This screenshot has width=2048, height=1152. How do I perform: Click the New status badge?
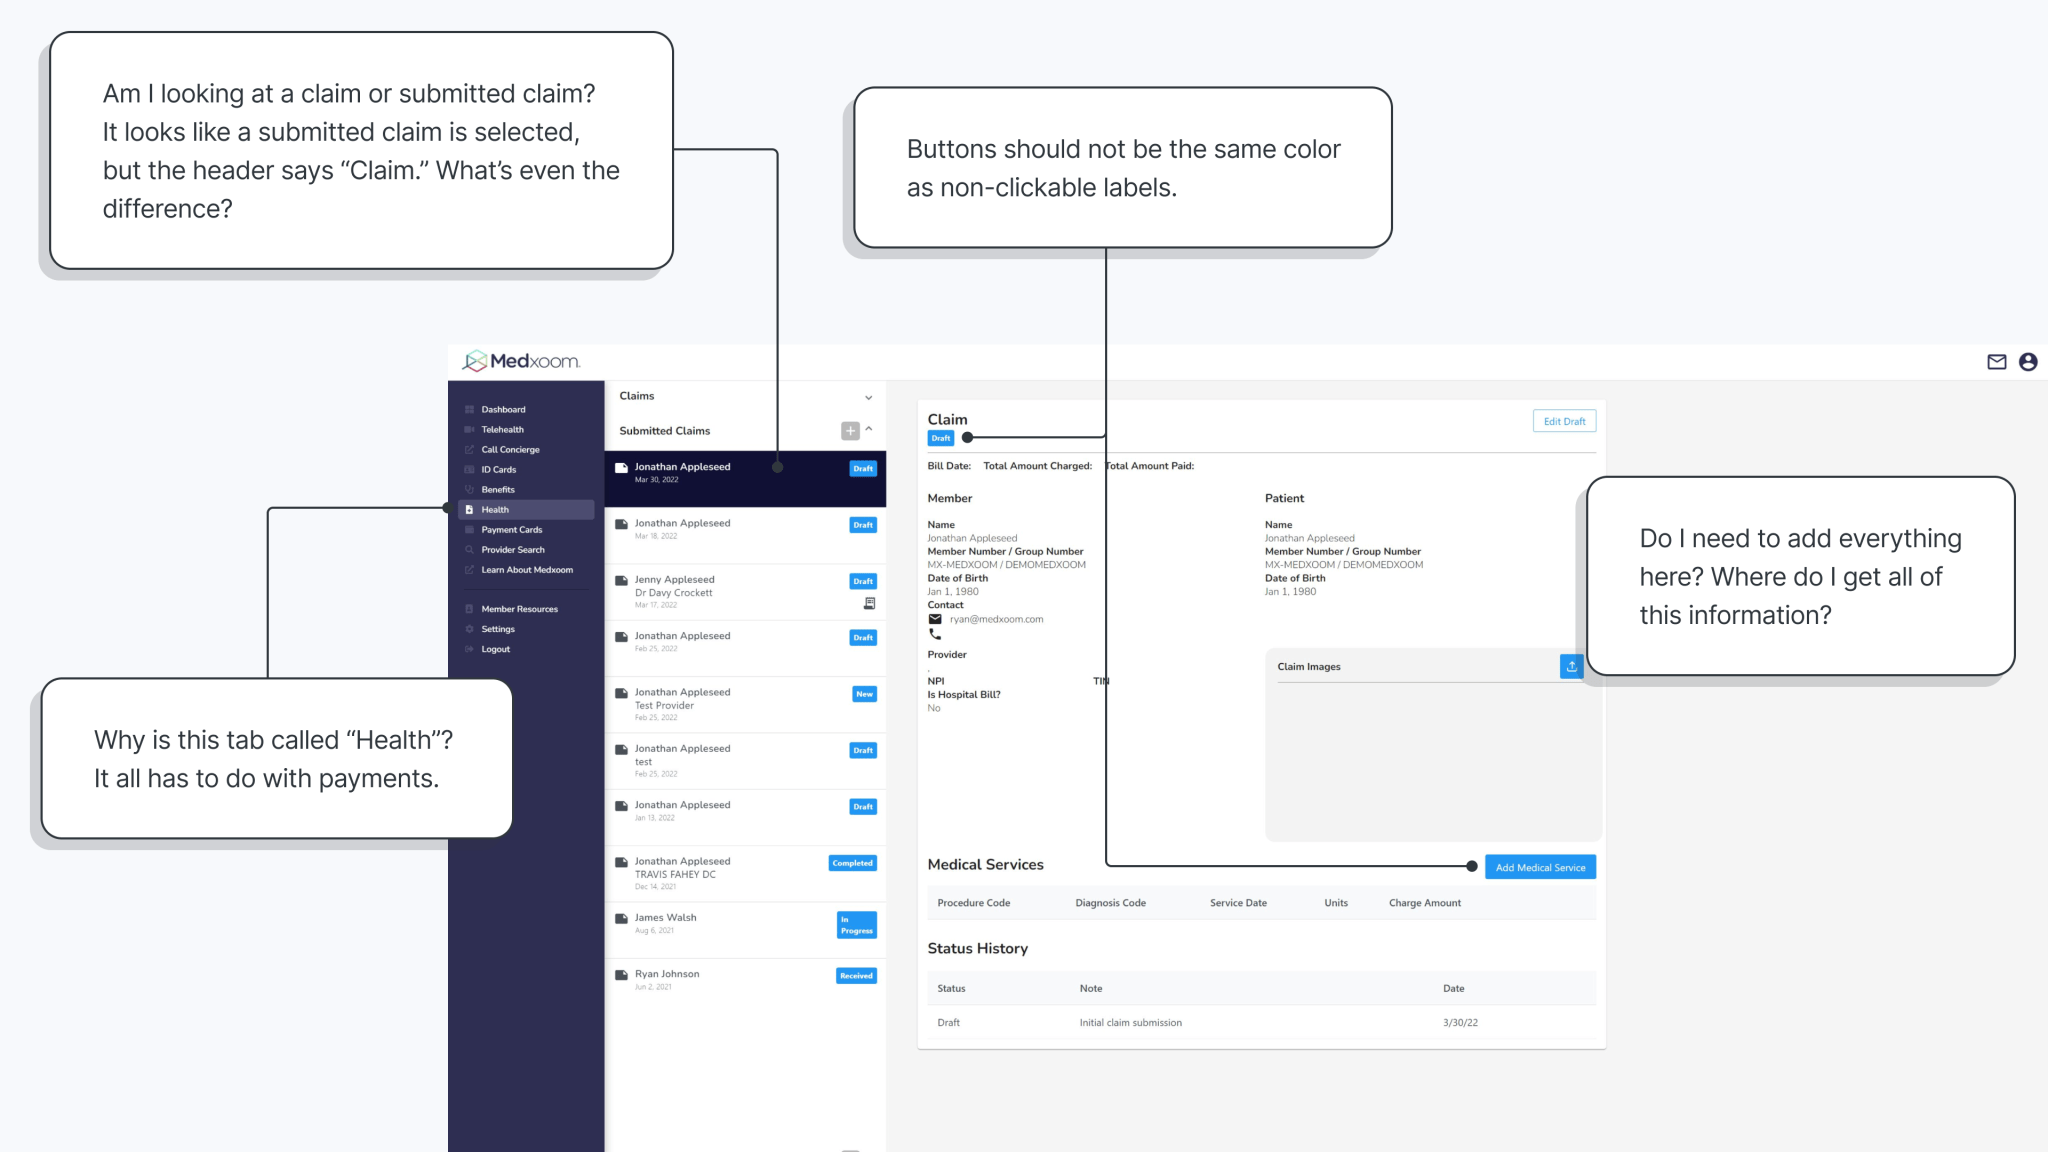pos(865,694)
